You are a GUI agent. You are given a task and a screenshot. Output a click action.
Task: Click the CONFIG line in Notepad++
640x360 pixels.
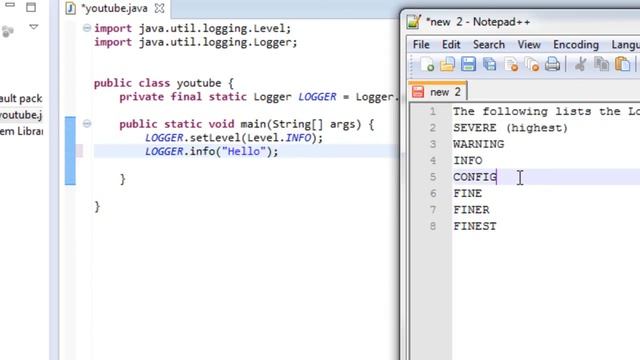click(475, 177)
